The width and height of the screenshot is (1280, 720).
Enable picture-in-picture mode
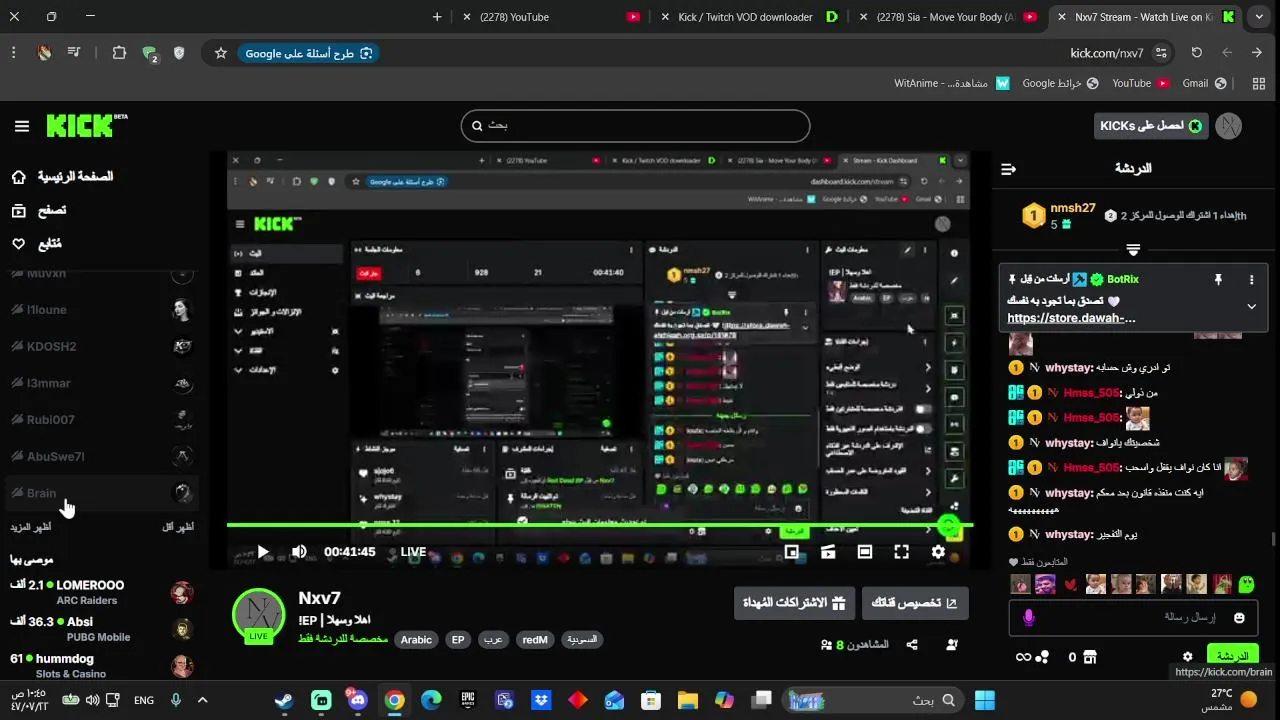[x=792, y=552]
